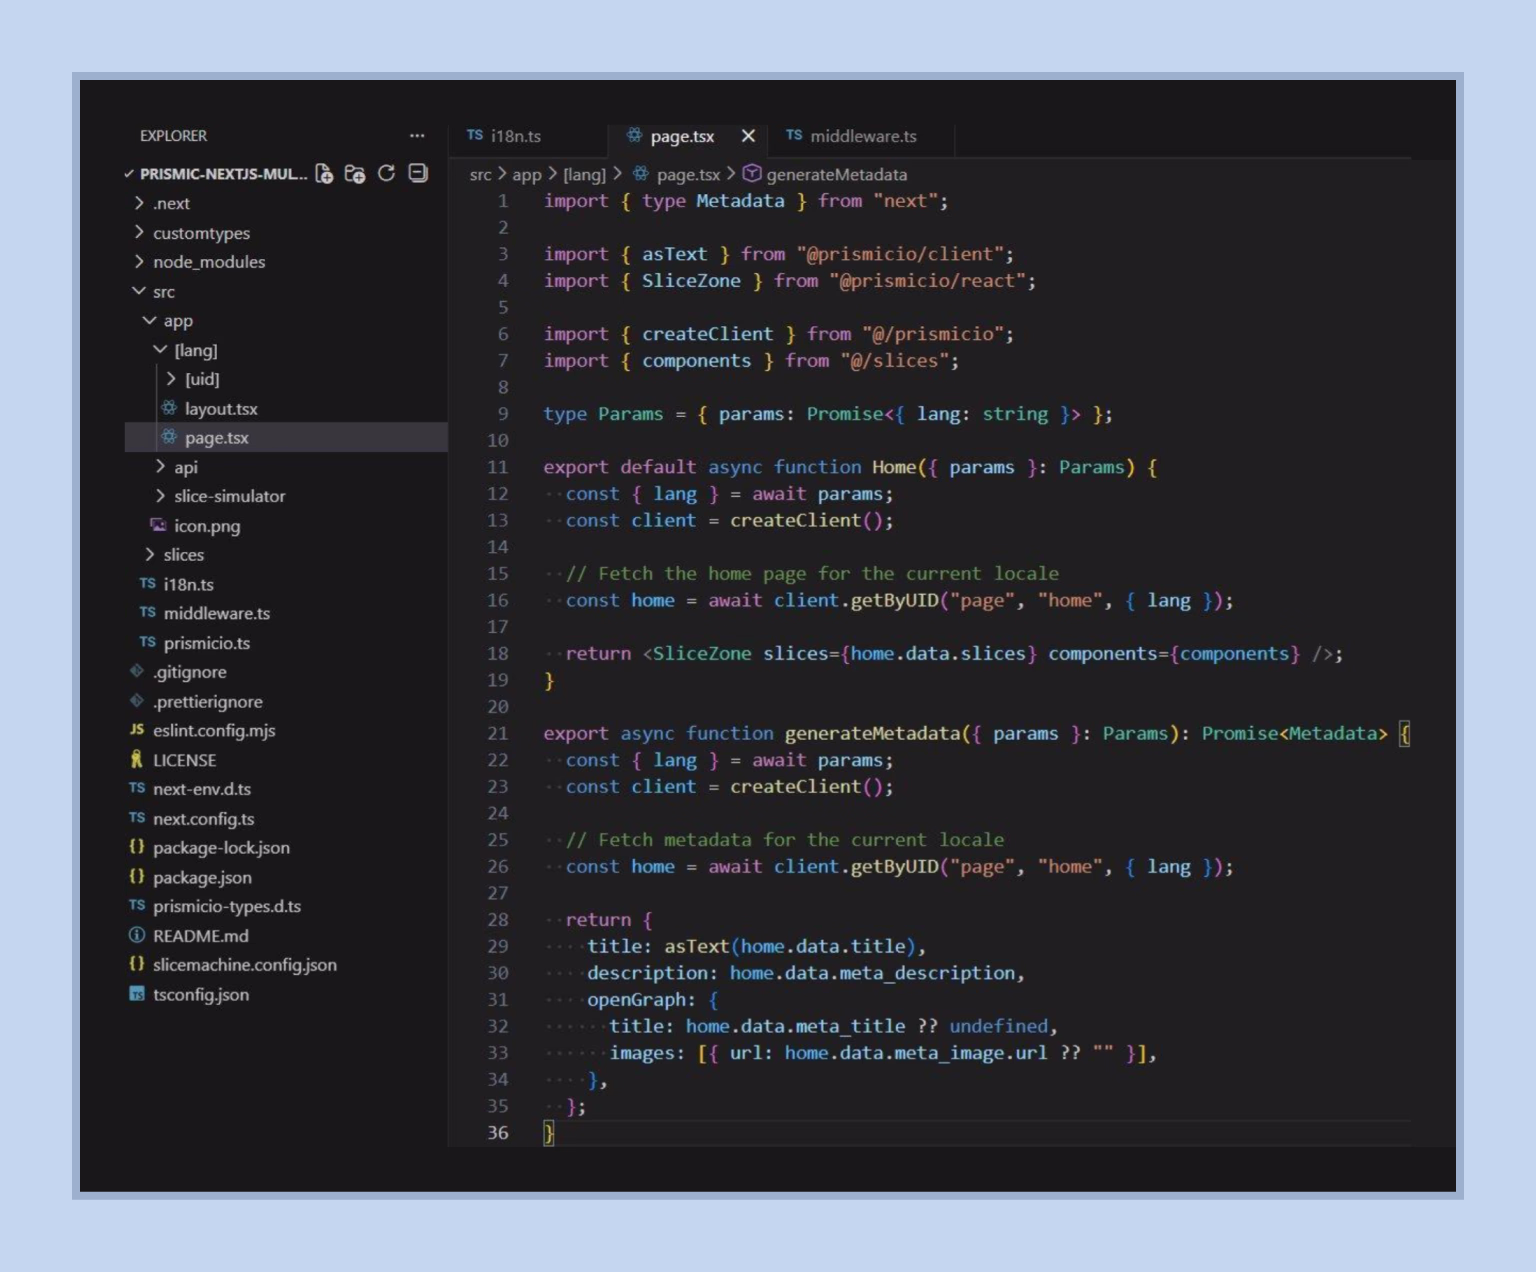Open slicemachine.config.json file

(x=244, y=965)
